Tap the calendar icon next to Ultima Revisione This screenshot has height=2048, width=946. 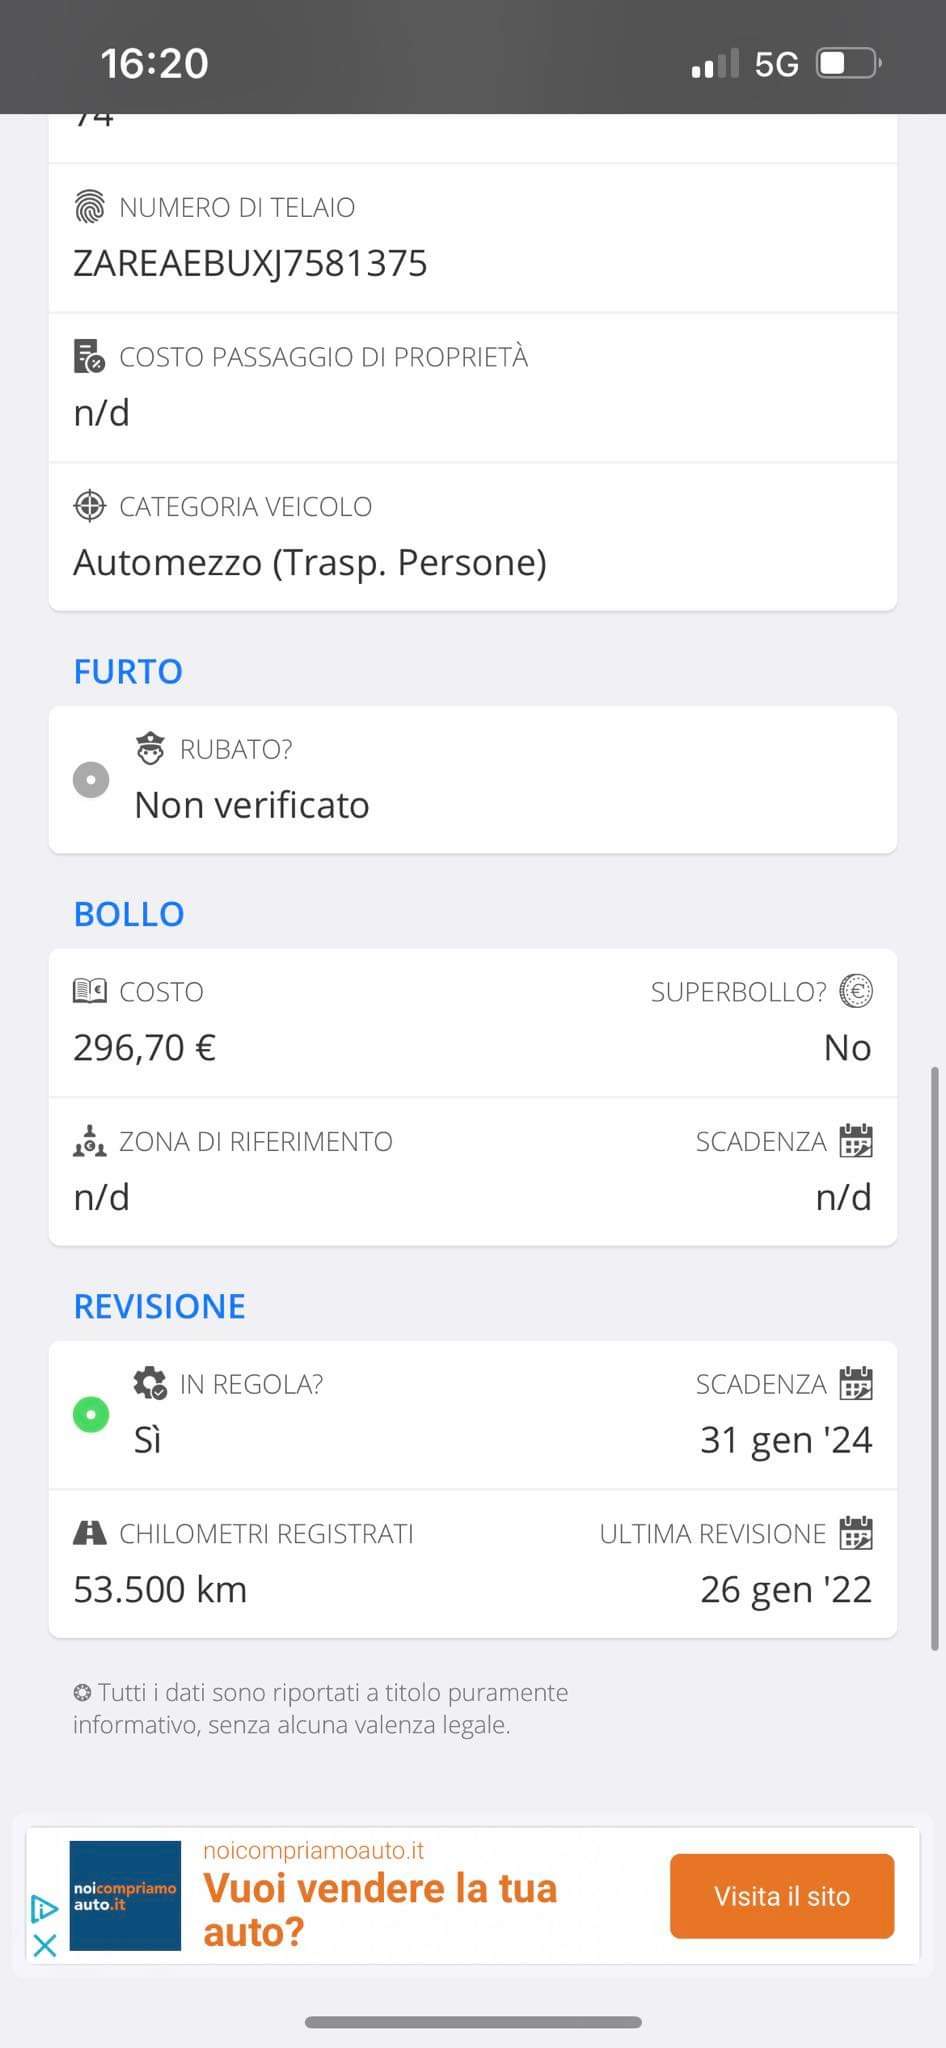pyautogui.click(x=856, y=1533)
